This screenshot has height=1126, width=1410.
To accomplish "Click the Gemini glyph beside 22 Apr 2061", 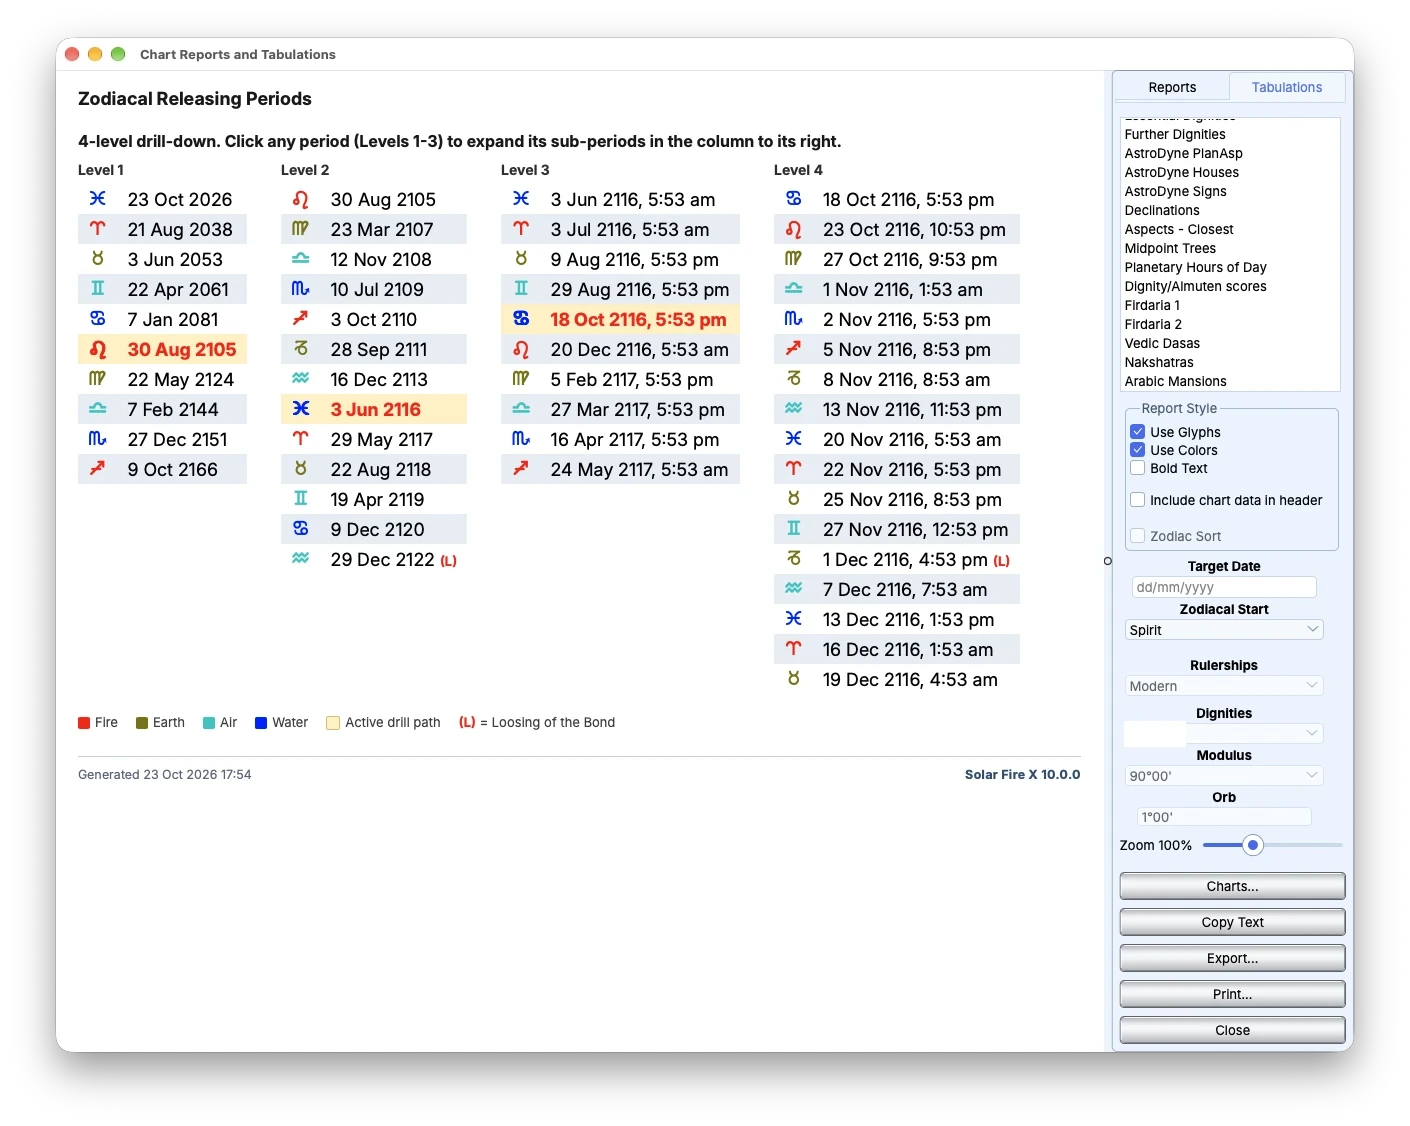I will [97, 289].
